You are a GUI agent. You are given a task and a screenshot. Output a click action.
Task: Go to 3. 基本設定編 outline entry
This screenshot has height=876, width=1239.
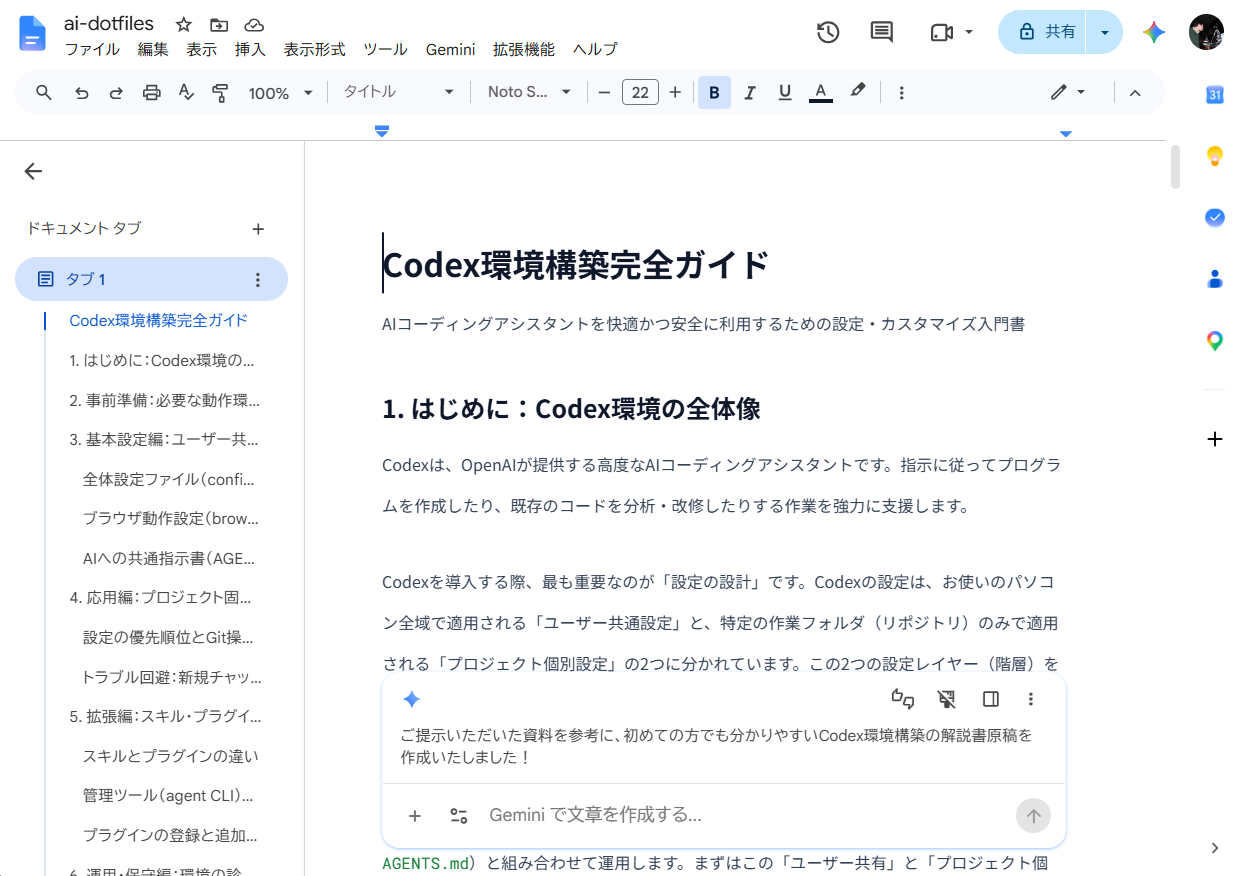coord(164,439)
